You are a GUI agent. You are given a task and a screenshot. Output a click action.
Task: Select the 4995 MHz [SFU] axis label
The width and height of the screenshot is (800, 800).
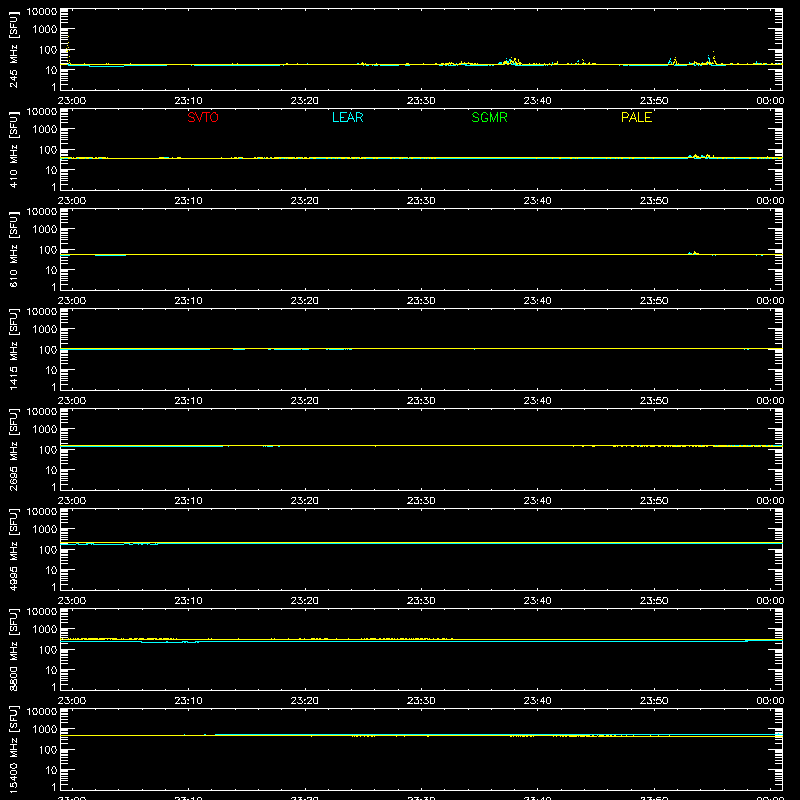[14, 550]
